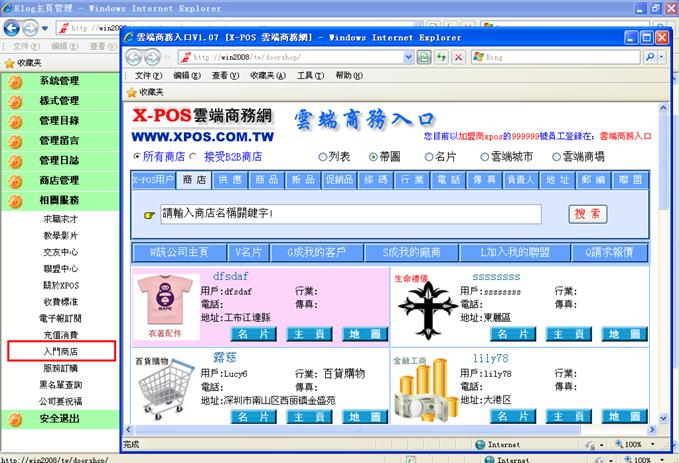Viewport: 679px width, 463px height.
Task: Expand the 商店管理 sidebar section
Action: point(58,180)
